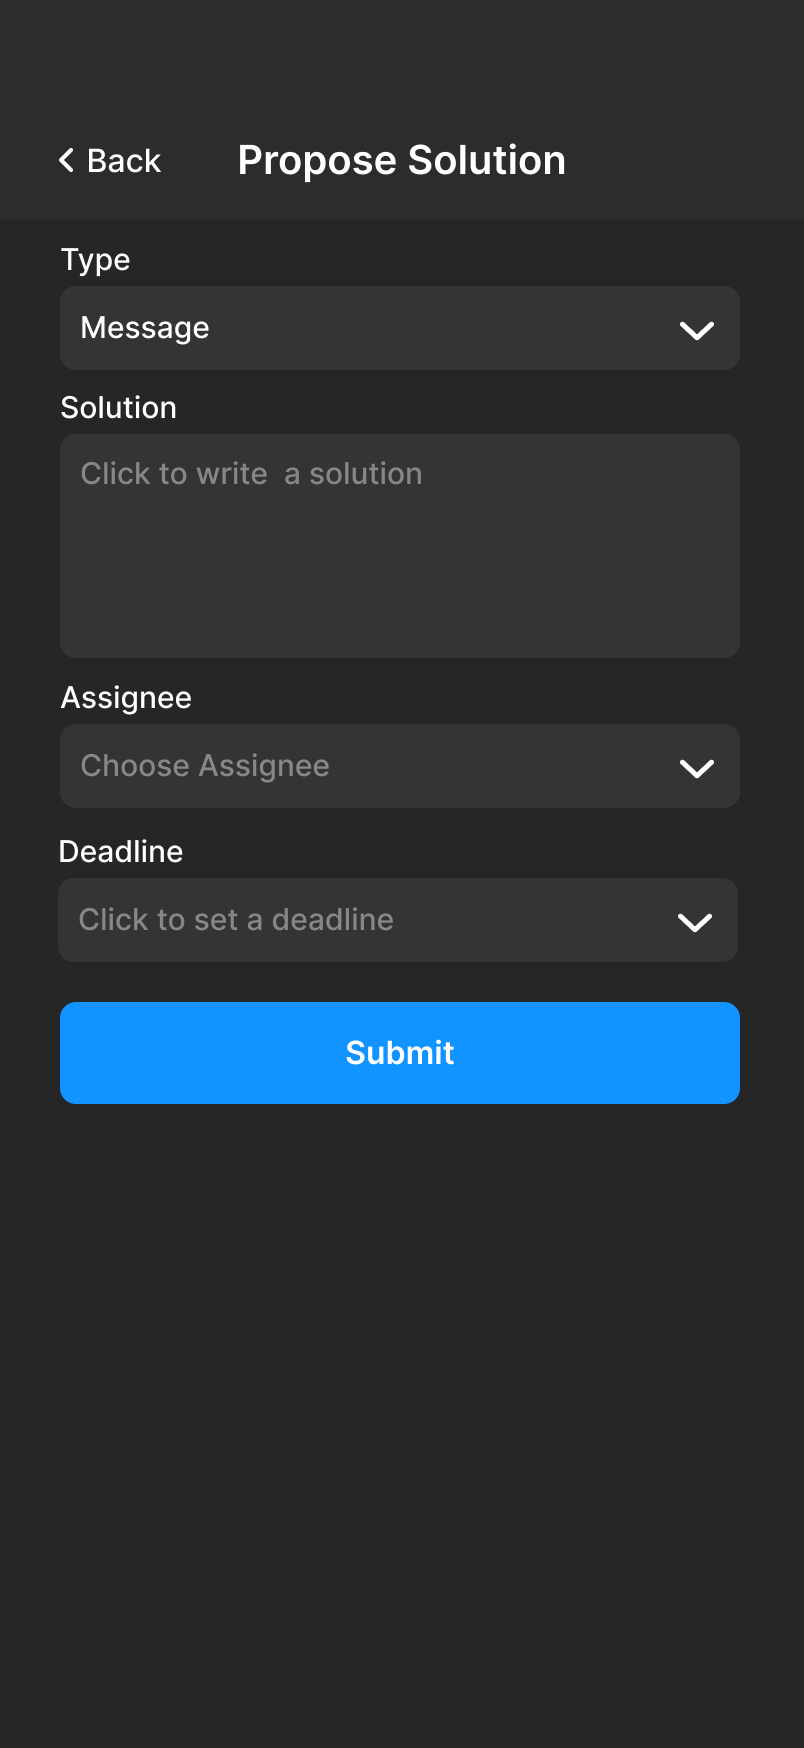
Task: Select the 'Message' value text
Action: pyautogui.click(x=145, y=328)
